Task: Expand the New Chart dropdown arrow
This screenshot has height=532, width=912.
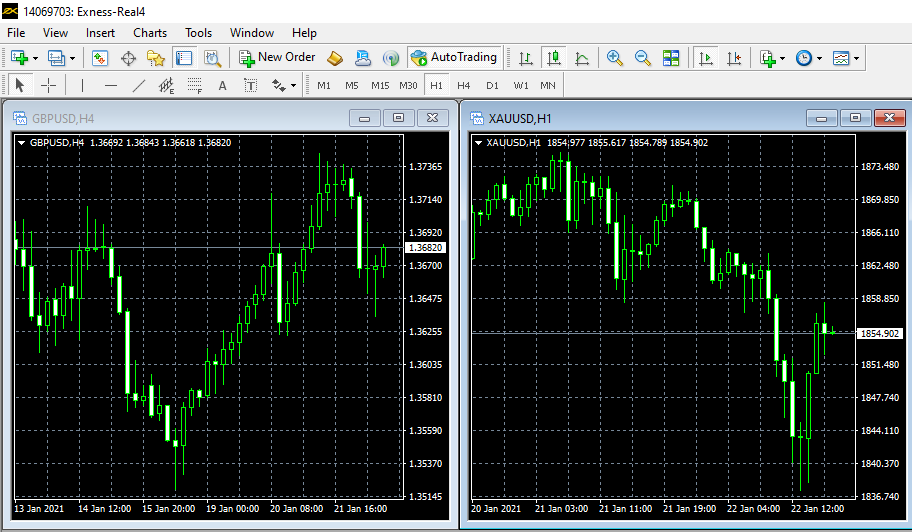Action: point(35,58)
